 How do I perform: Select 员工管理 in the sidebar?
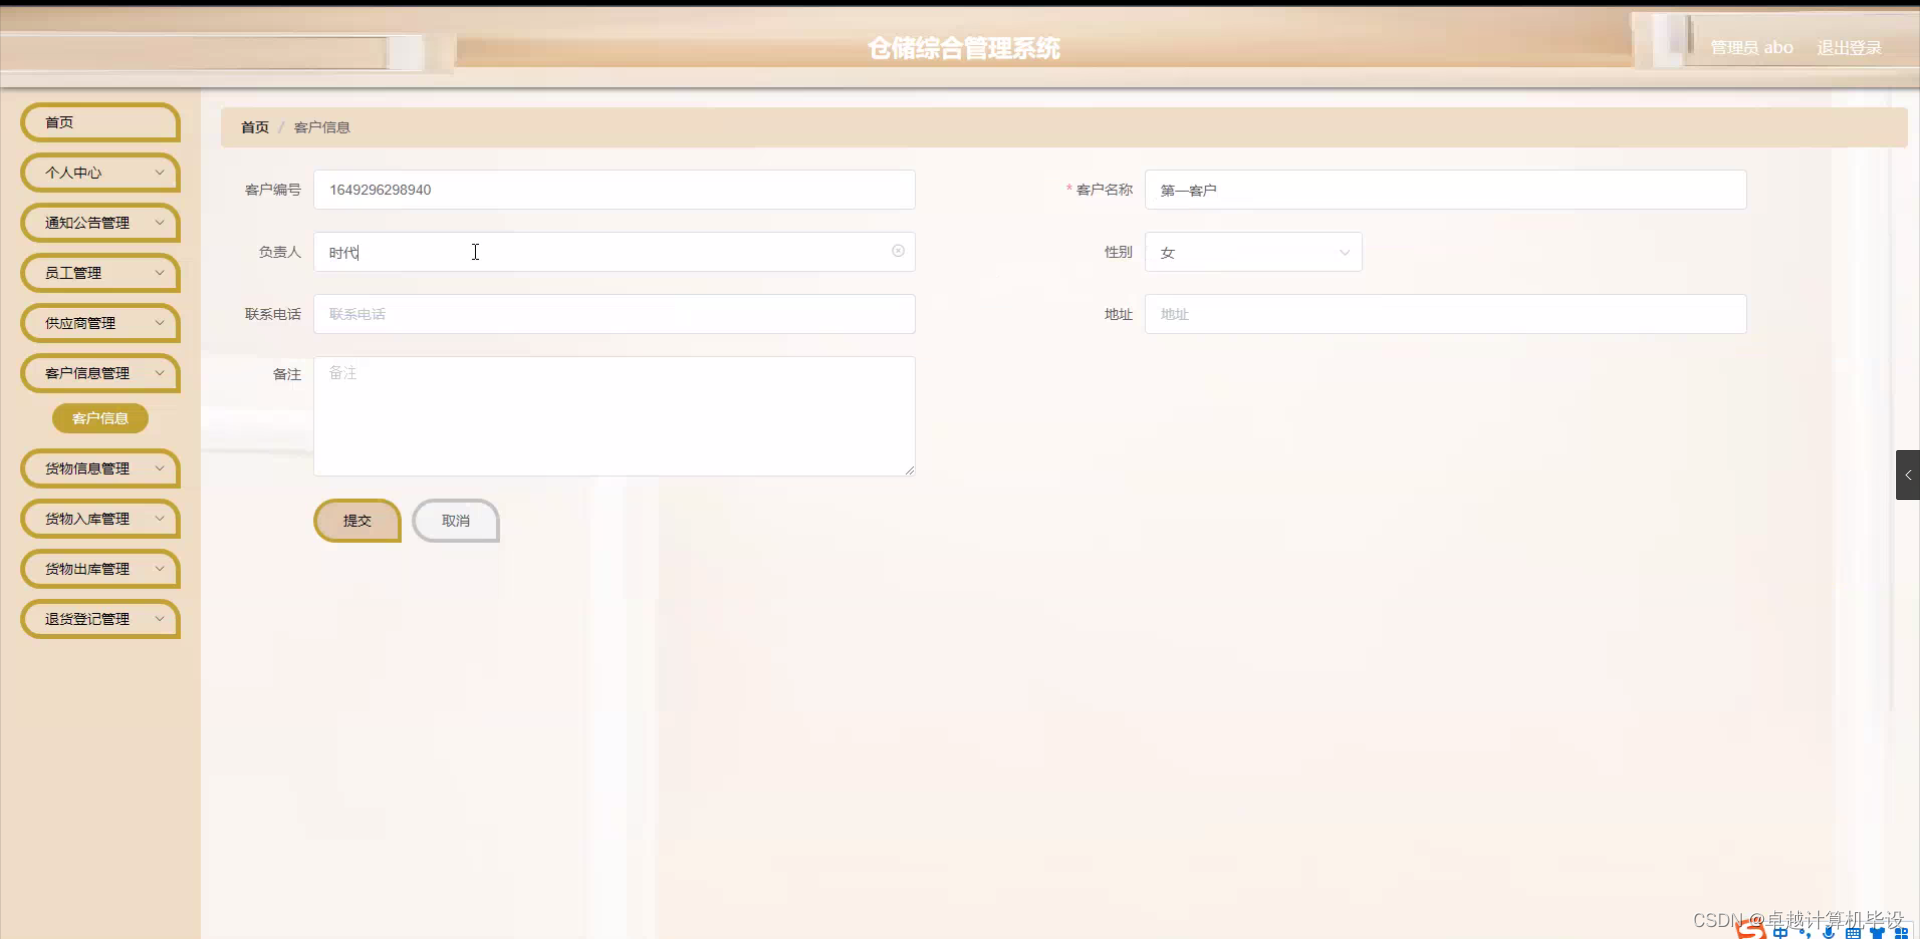click(99, 272)
